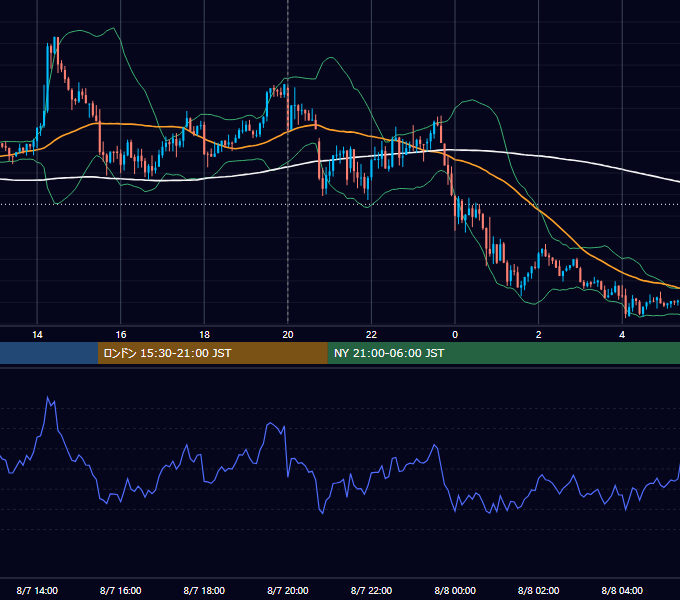Image resolution: width=680 pixels, height=600 pixels.
Task: Click the oscillator's highest peak near 8/7 14:00
Action: [48, 397]
